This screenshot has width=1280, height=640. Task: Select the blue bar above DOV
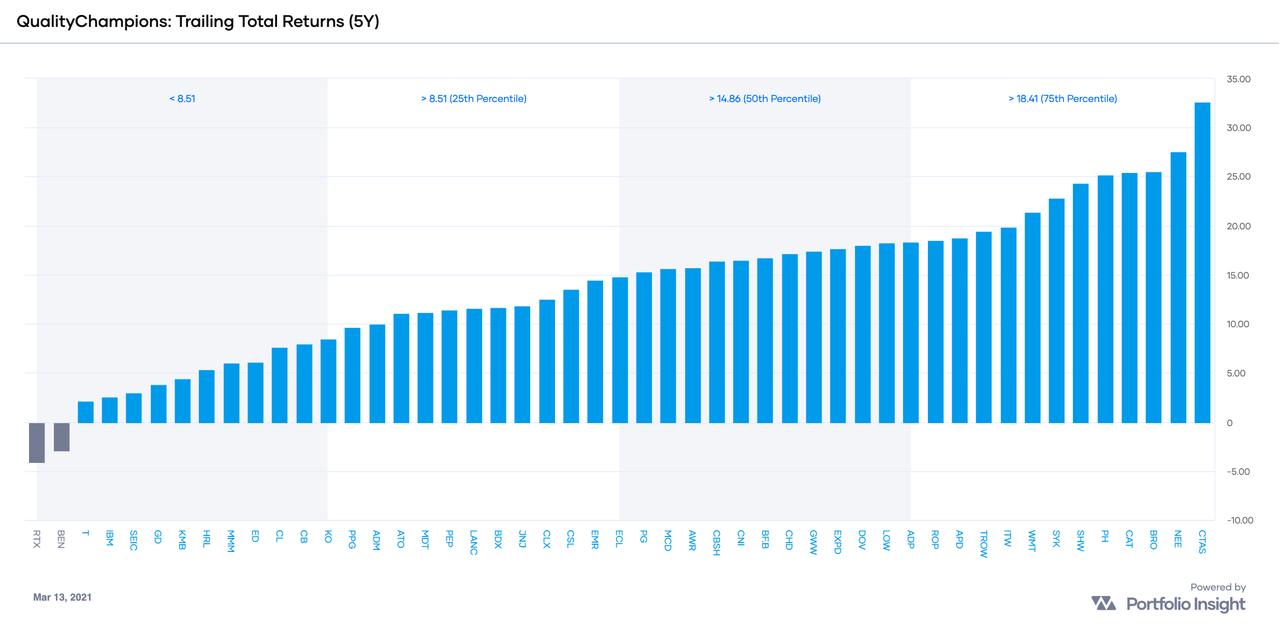click(863, 335)
